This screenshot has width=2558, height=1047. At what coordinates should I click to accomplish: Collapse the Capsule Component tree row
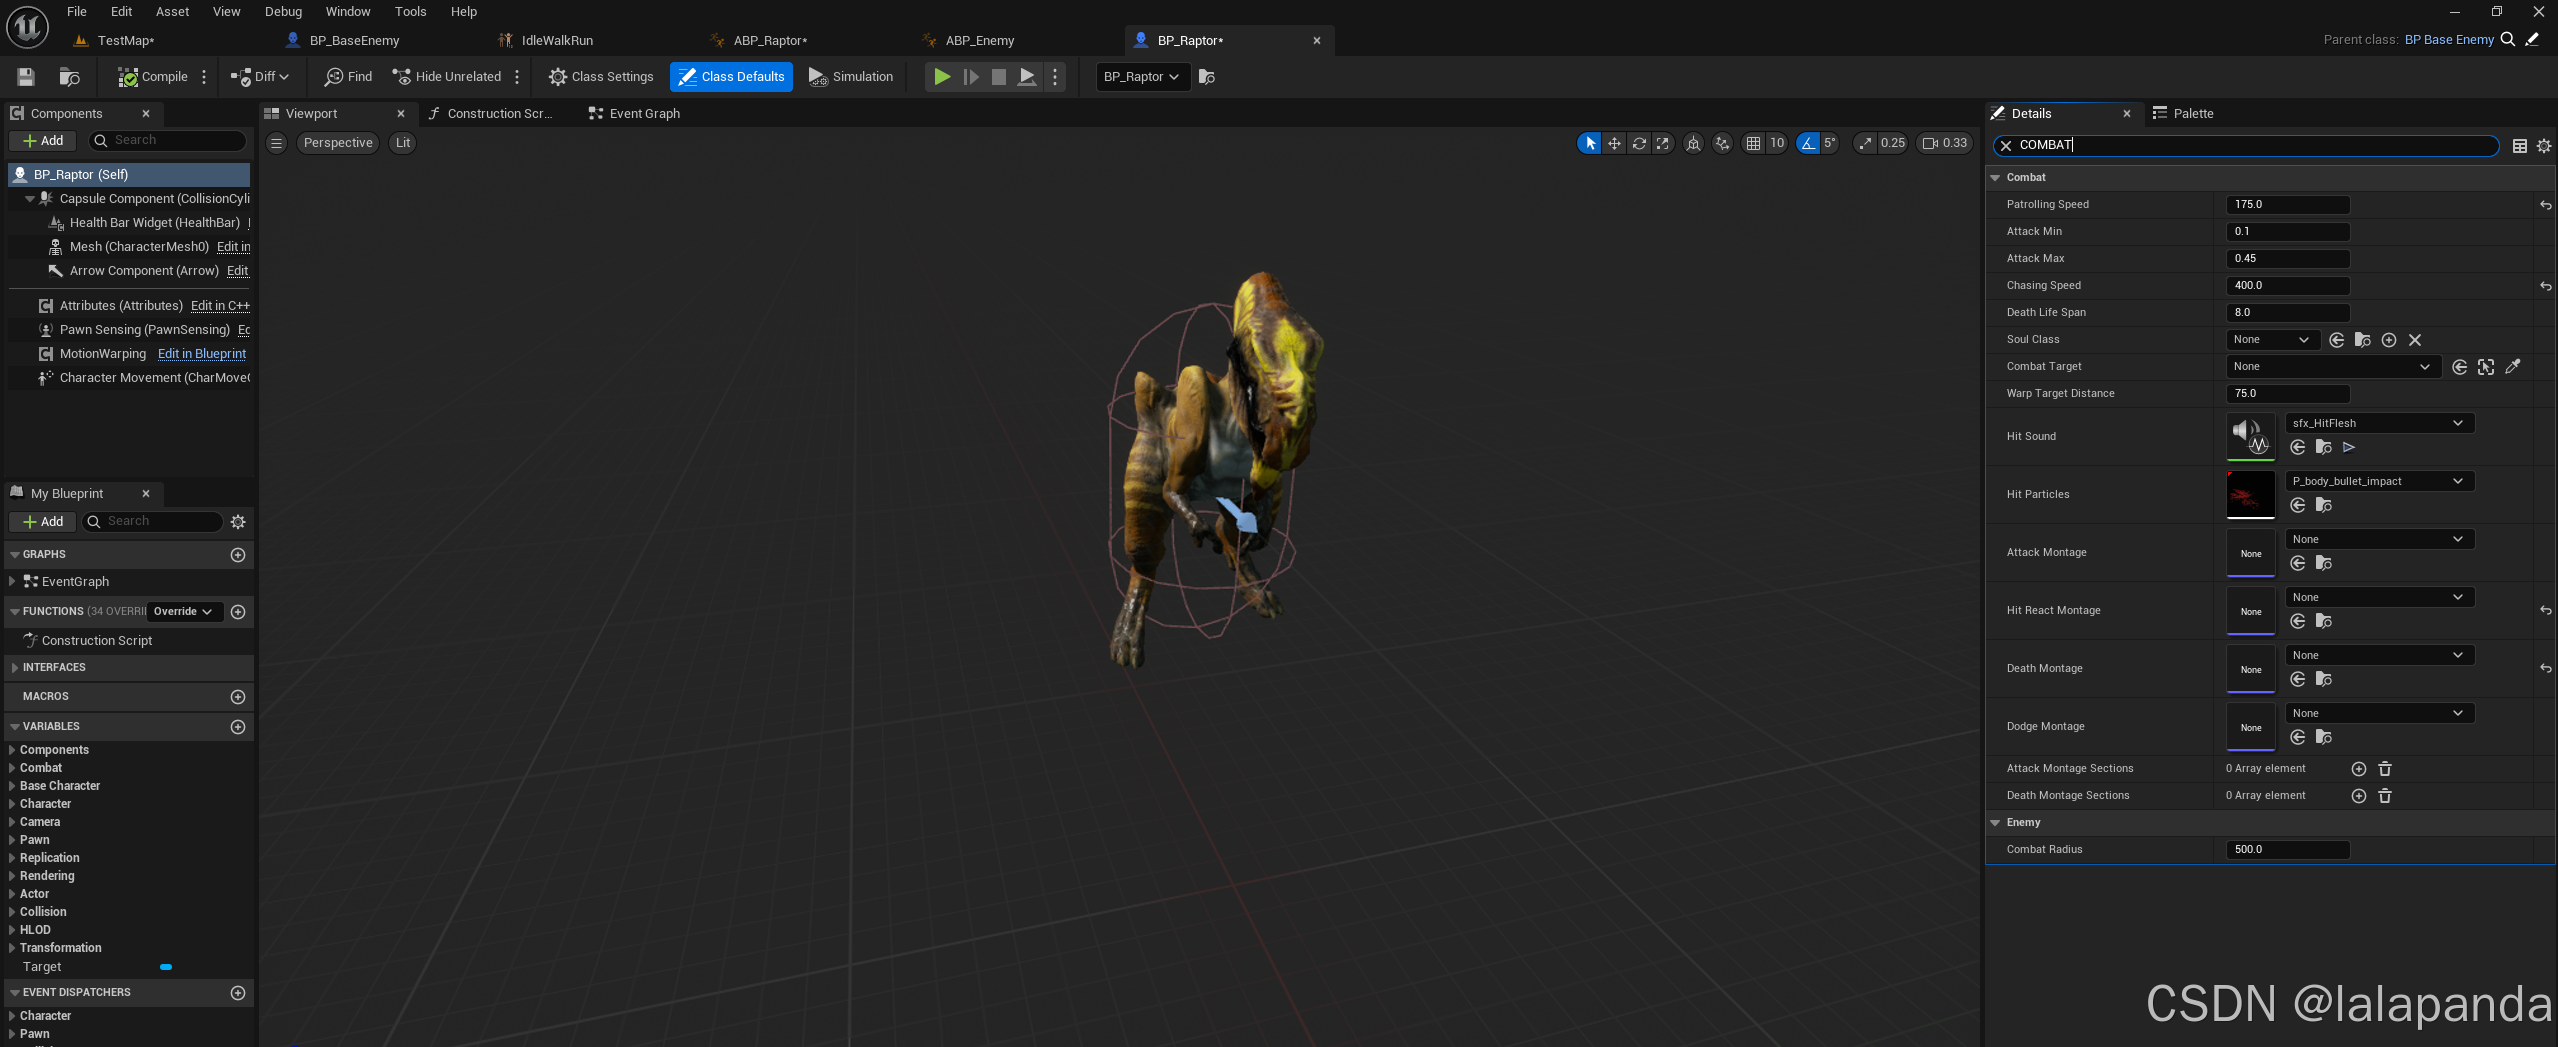tap(30, 199)
